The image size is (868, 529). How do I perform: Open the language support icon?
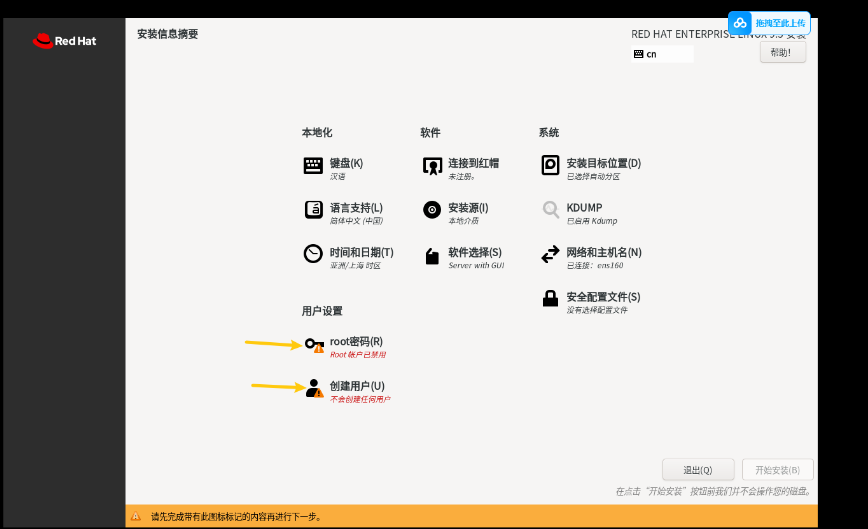pyautogui.click(x=313, y=210)
